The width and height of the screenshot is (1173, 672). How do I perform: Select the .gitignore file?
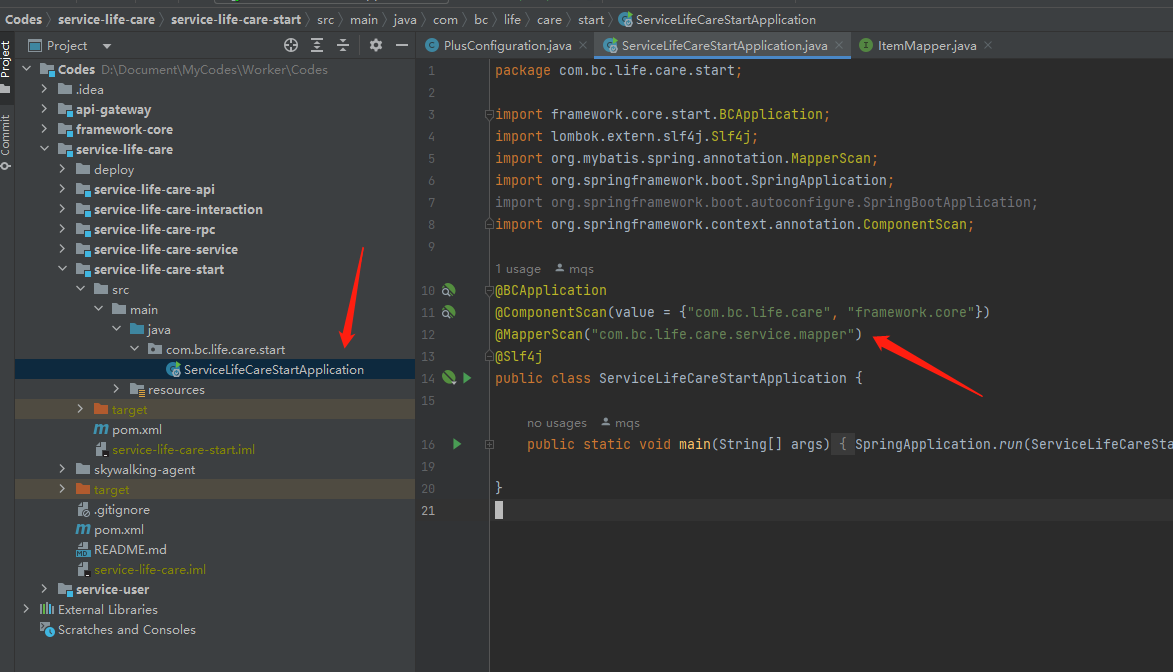click(x=215, y=510)
